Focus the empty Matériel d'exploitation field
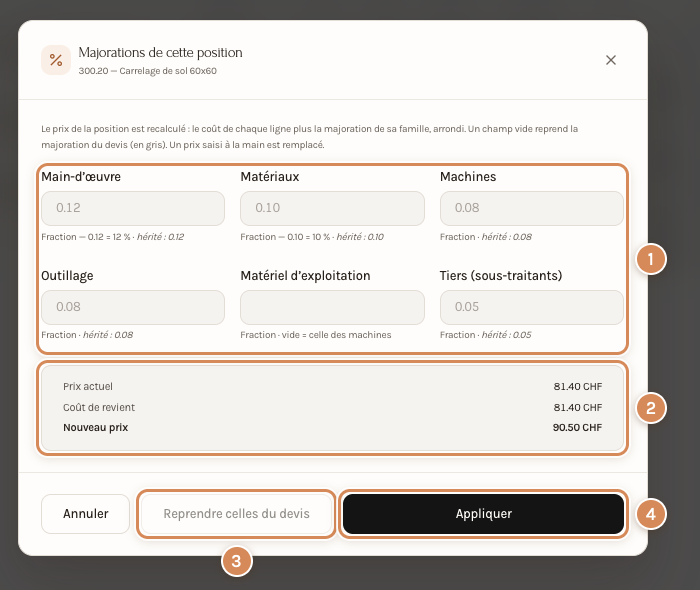Screen dimensions: 700x590 click(x=332, y=307)
